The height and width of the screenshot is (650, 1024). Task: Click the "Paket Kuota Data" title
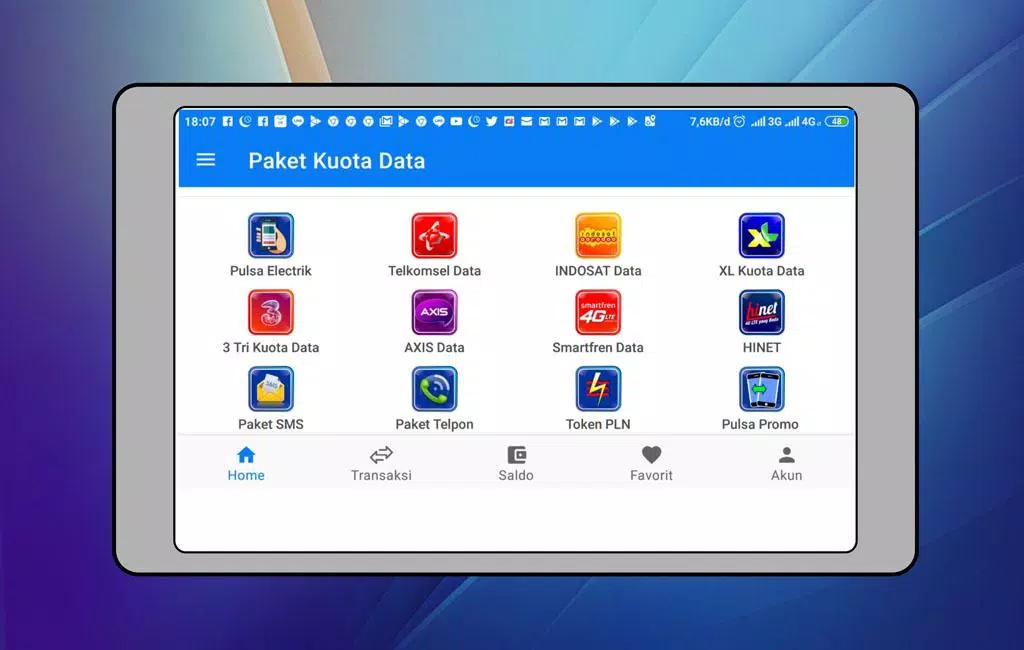[337, 161]
